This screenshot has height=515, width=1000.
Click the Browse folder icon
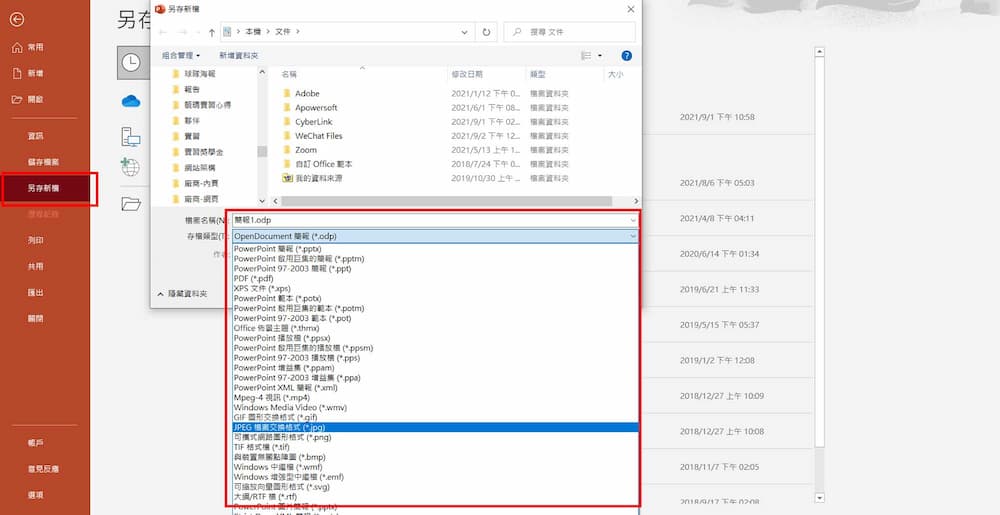[131, 204]
